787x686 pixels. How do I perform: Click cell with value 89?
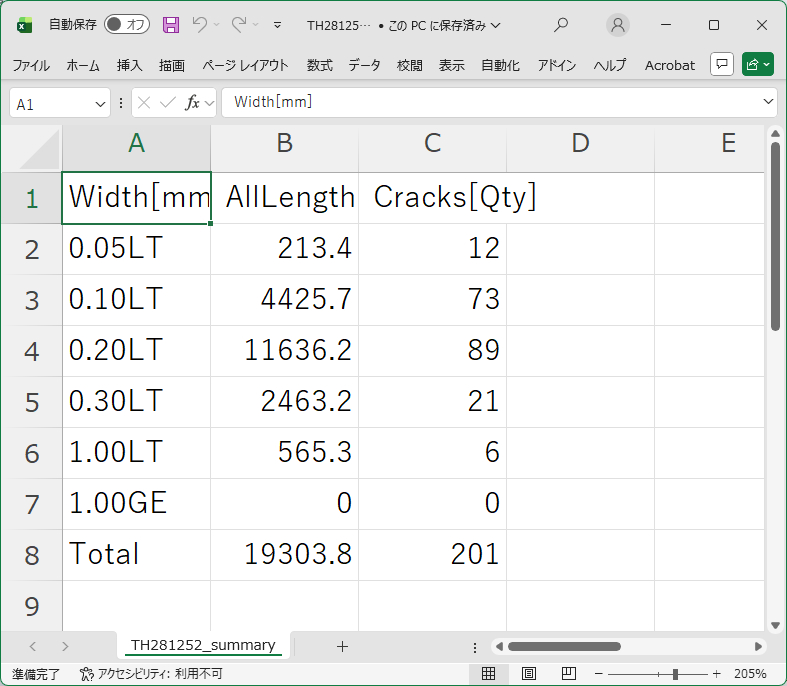pos(433,351)
